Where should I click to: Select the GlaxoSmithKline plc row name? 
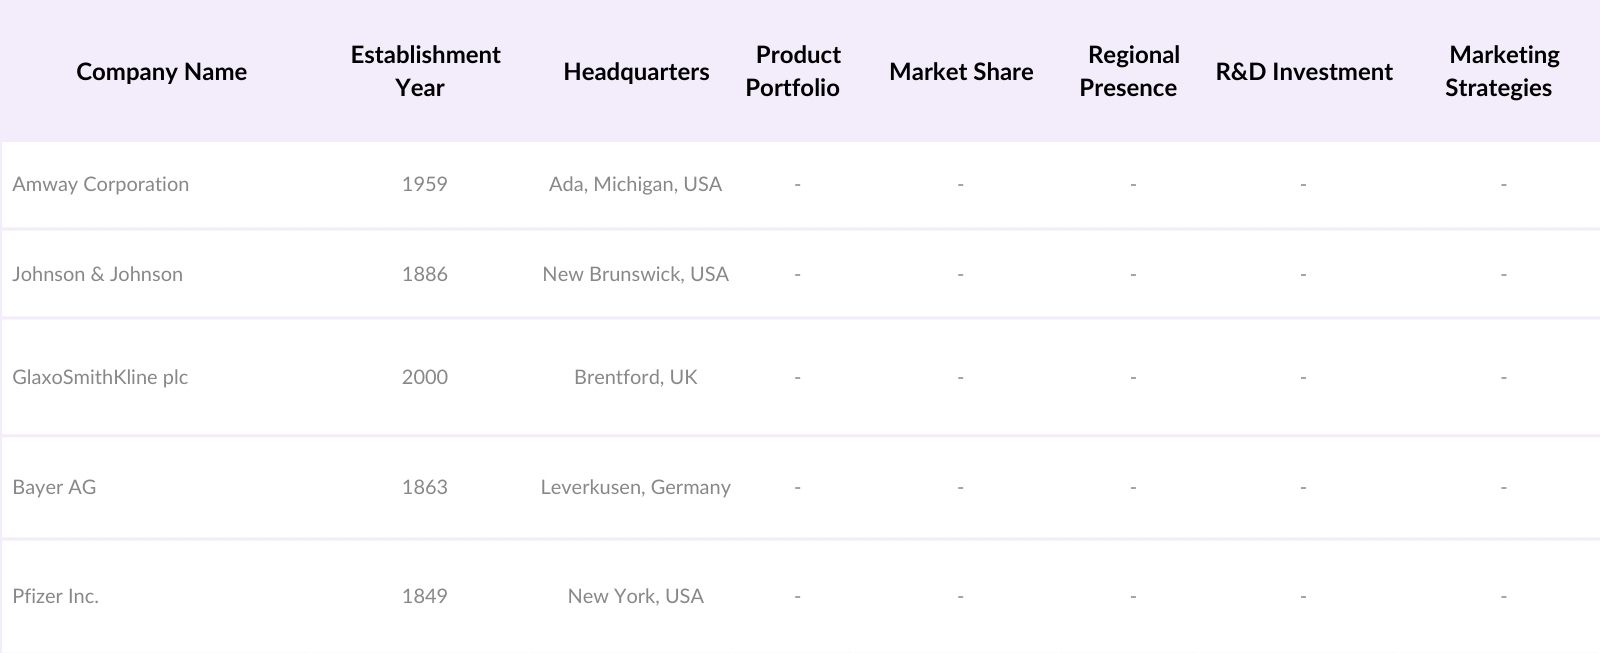click(x=100, y=377)
